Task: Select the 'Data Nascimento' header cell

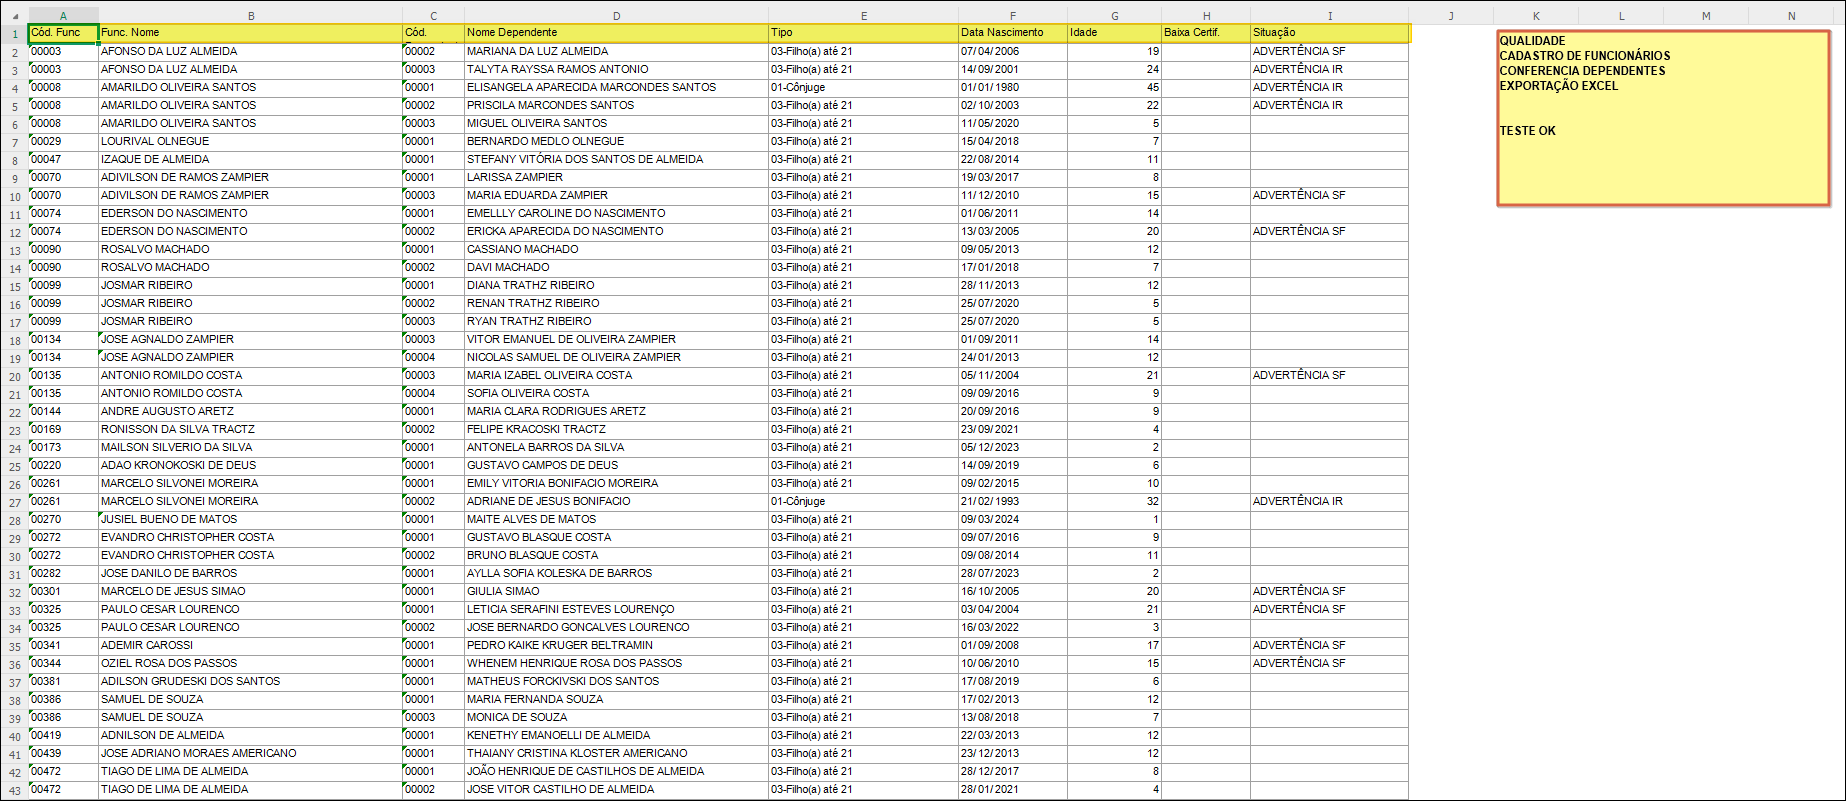Action: (1012, 33)
